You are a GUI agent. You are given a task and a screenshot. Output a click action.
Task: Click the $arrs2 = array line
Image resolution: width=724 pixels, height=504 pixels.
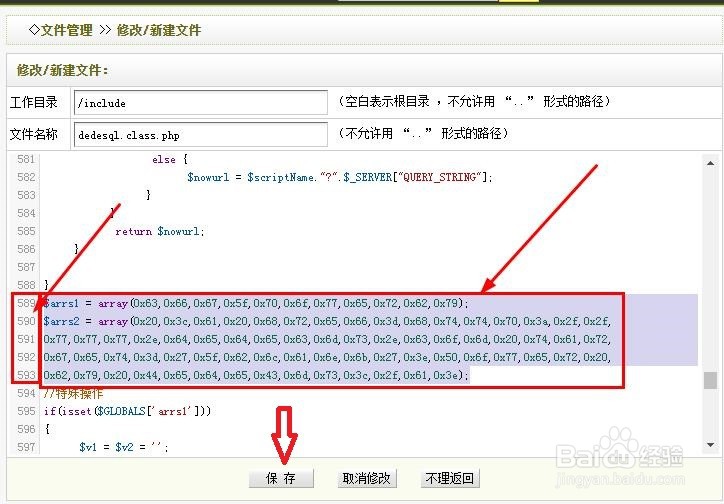click(x=327, y=321)
